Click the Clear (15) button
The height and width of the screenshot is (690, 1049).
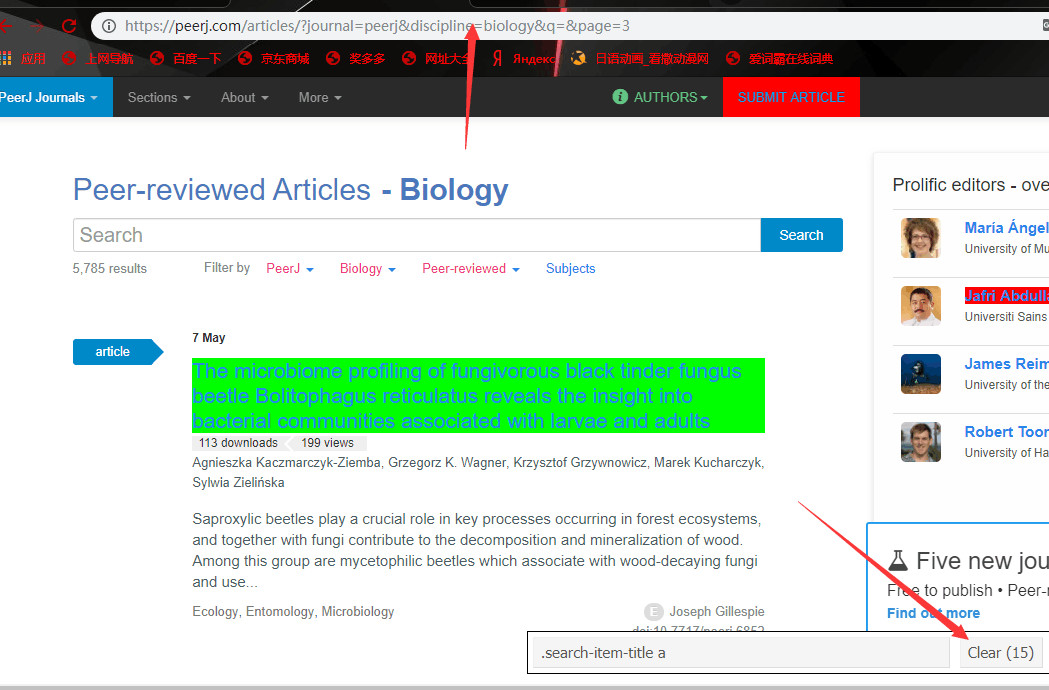tap(1000, 653)
